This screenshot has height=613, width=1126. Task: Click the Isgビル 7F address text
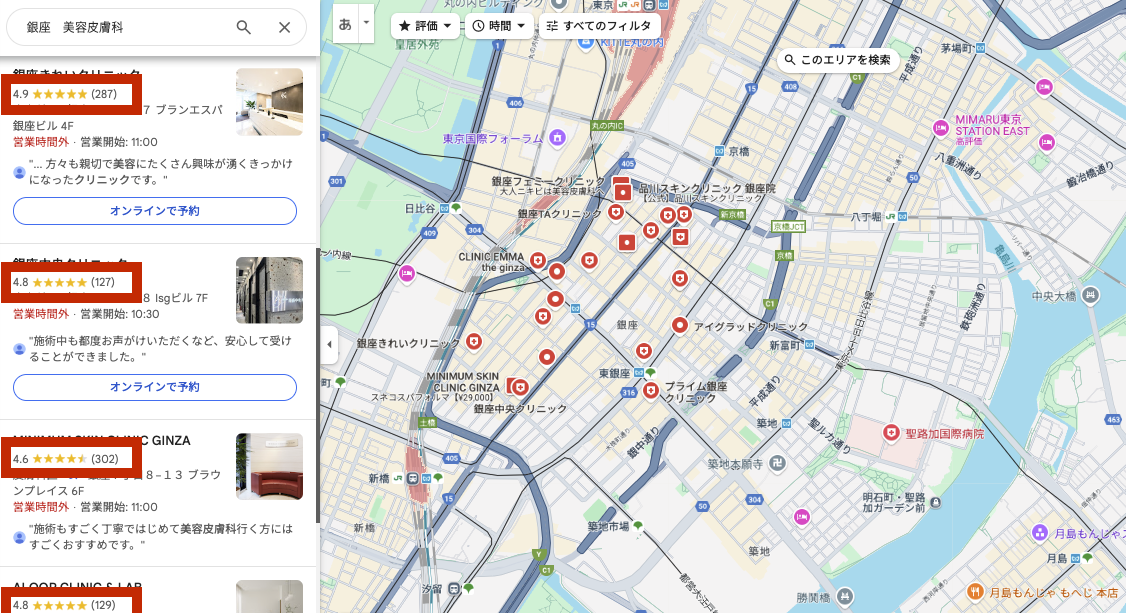click(175, 298)
